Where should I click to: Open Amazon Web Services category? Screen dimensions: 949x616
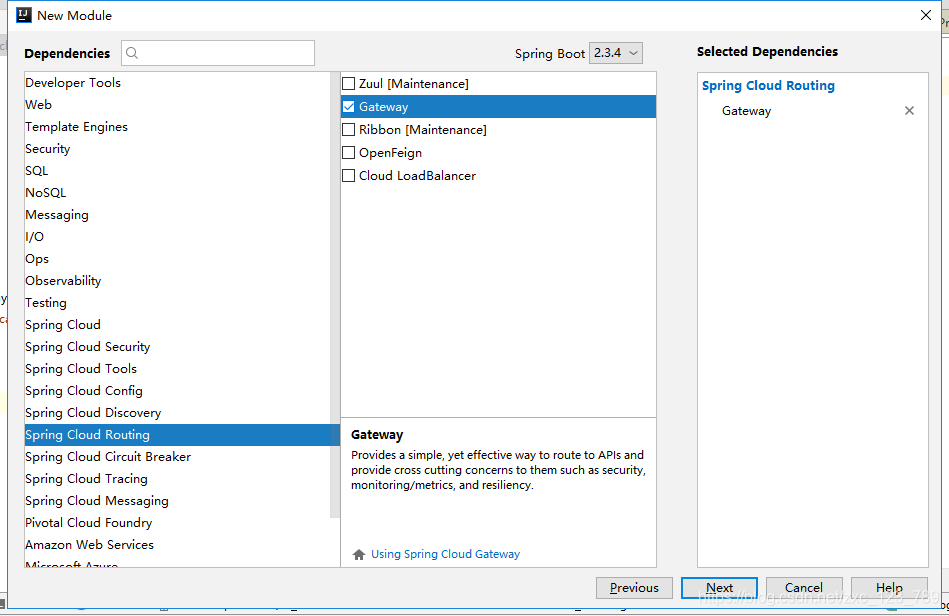click(x=178, y=545)
